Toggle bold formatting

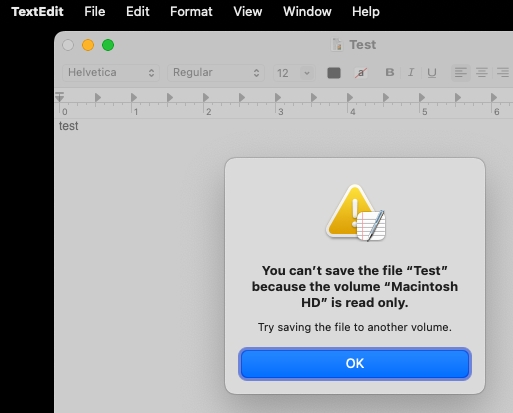pos(389,72)
